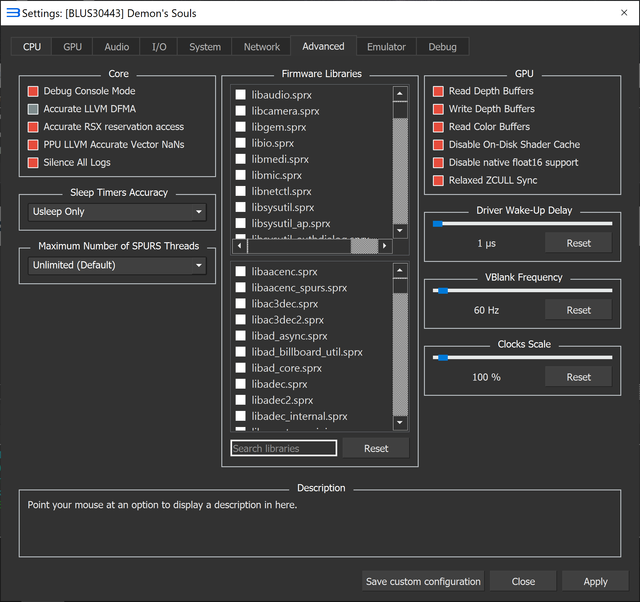Open the Debug tab
Image resolution: width=640 pixels, height=602 pixels.
coord(442,47)
